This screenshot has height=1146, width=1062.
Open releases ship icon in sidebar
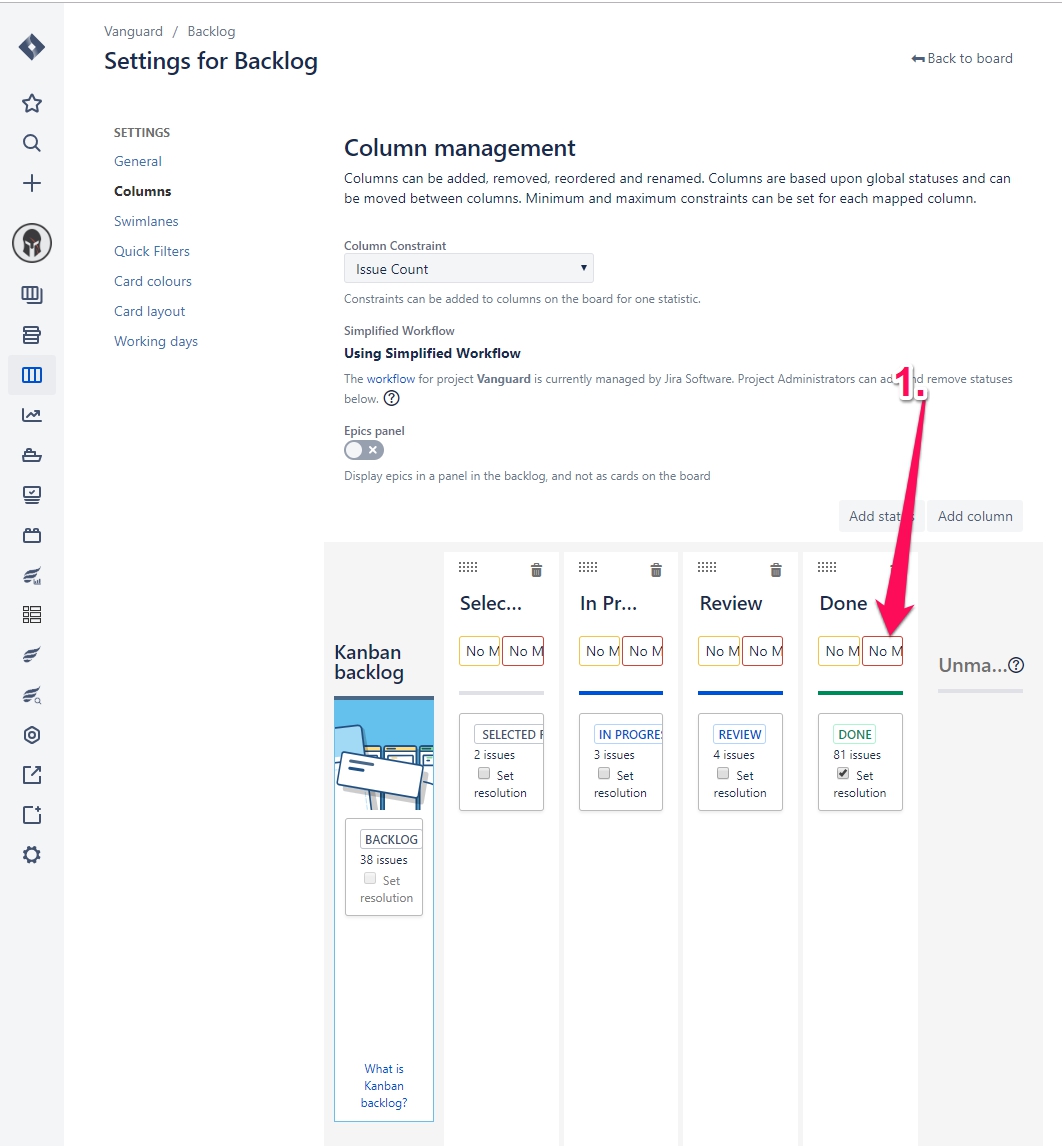coord(31,455)
